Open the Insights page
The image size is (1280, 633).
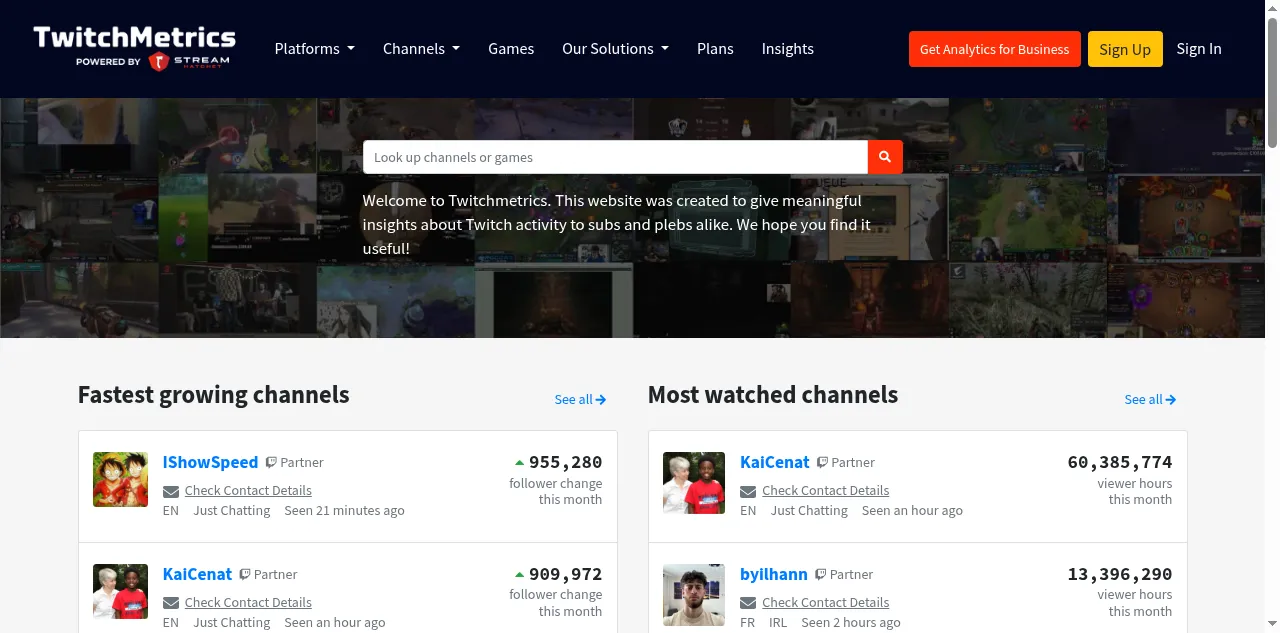(788, 48)
